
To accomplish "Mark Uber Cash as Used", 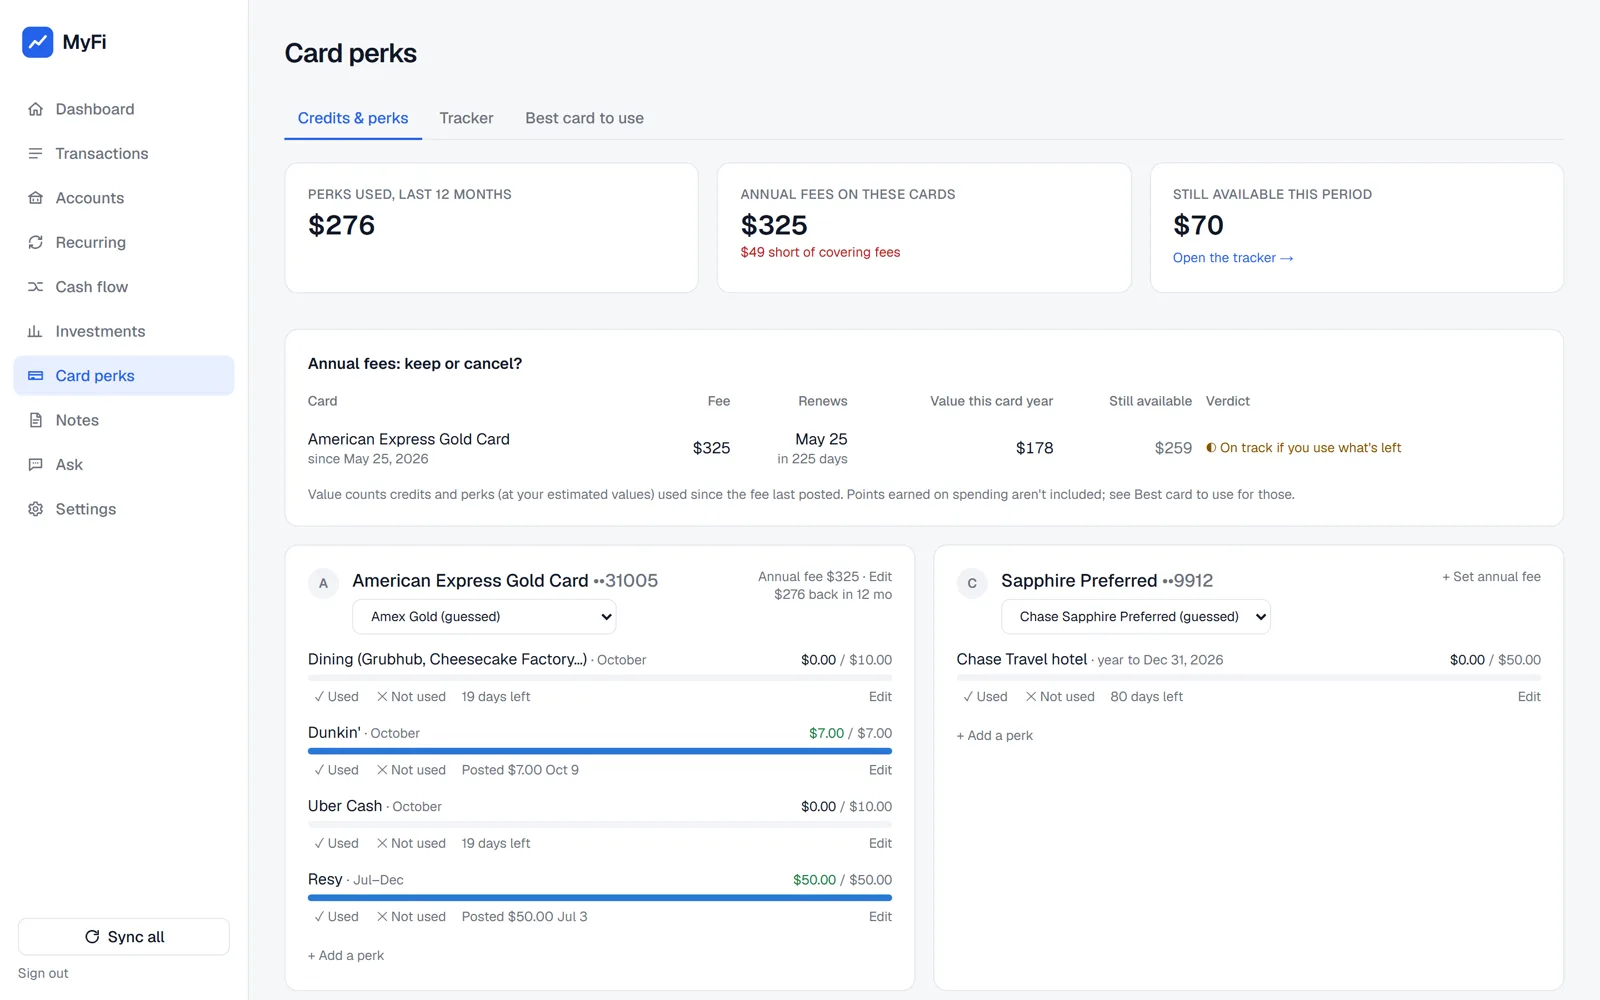I will pyautogui.click(x=336, y=843).
